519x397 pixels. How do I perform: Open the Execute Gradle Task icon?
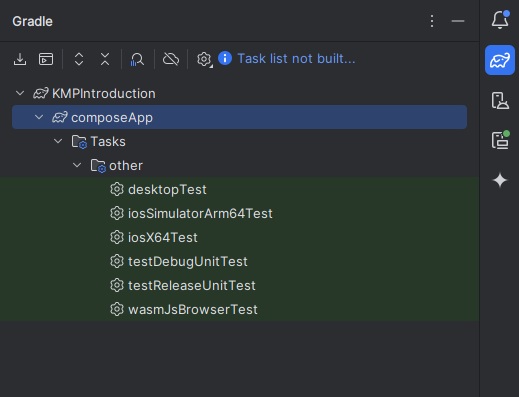(46, 59)
